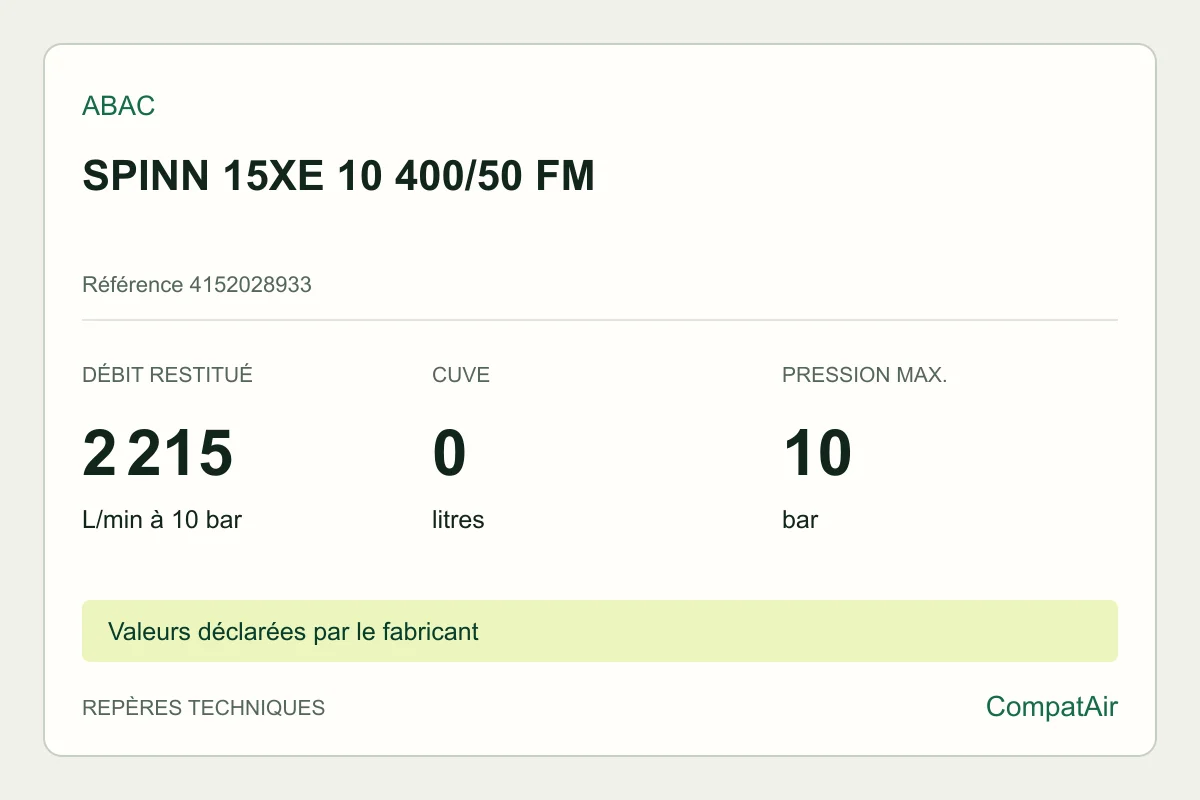Click the 400/50 FM part of the title
Screen dimensions: 1200x800
point(495,176)
